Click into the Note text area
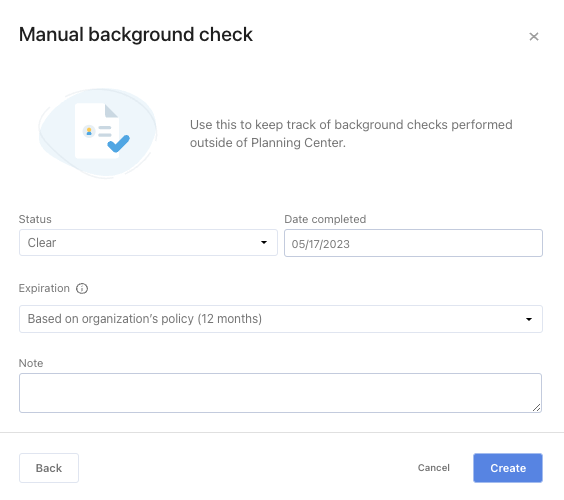 tap(281, 393)
